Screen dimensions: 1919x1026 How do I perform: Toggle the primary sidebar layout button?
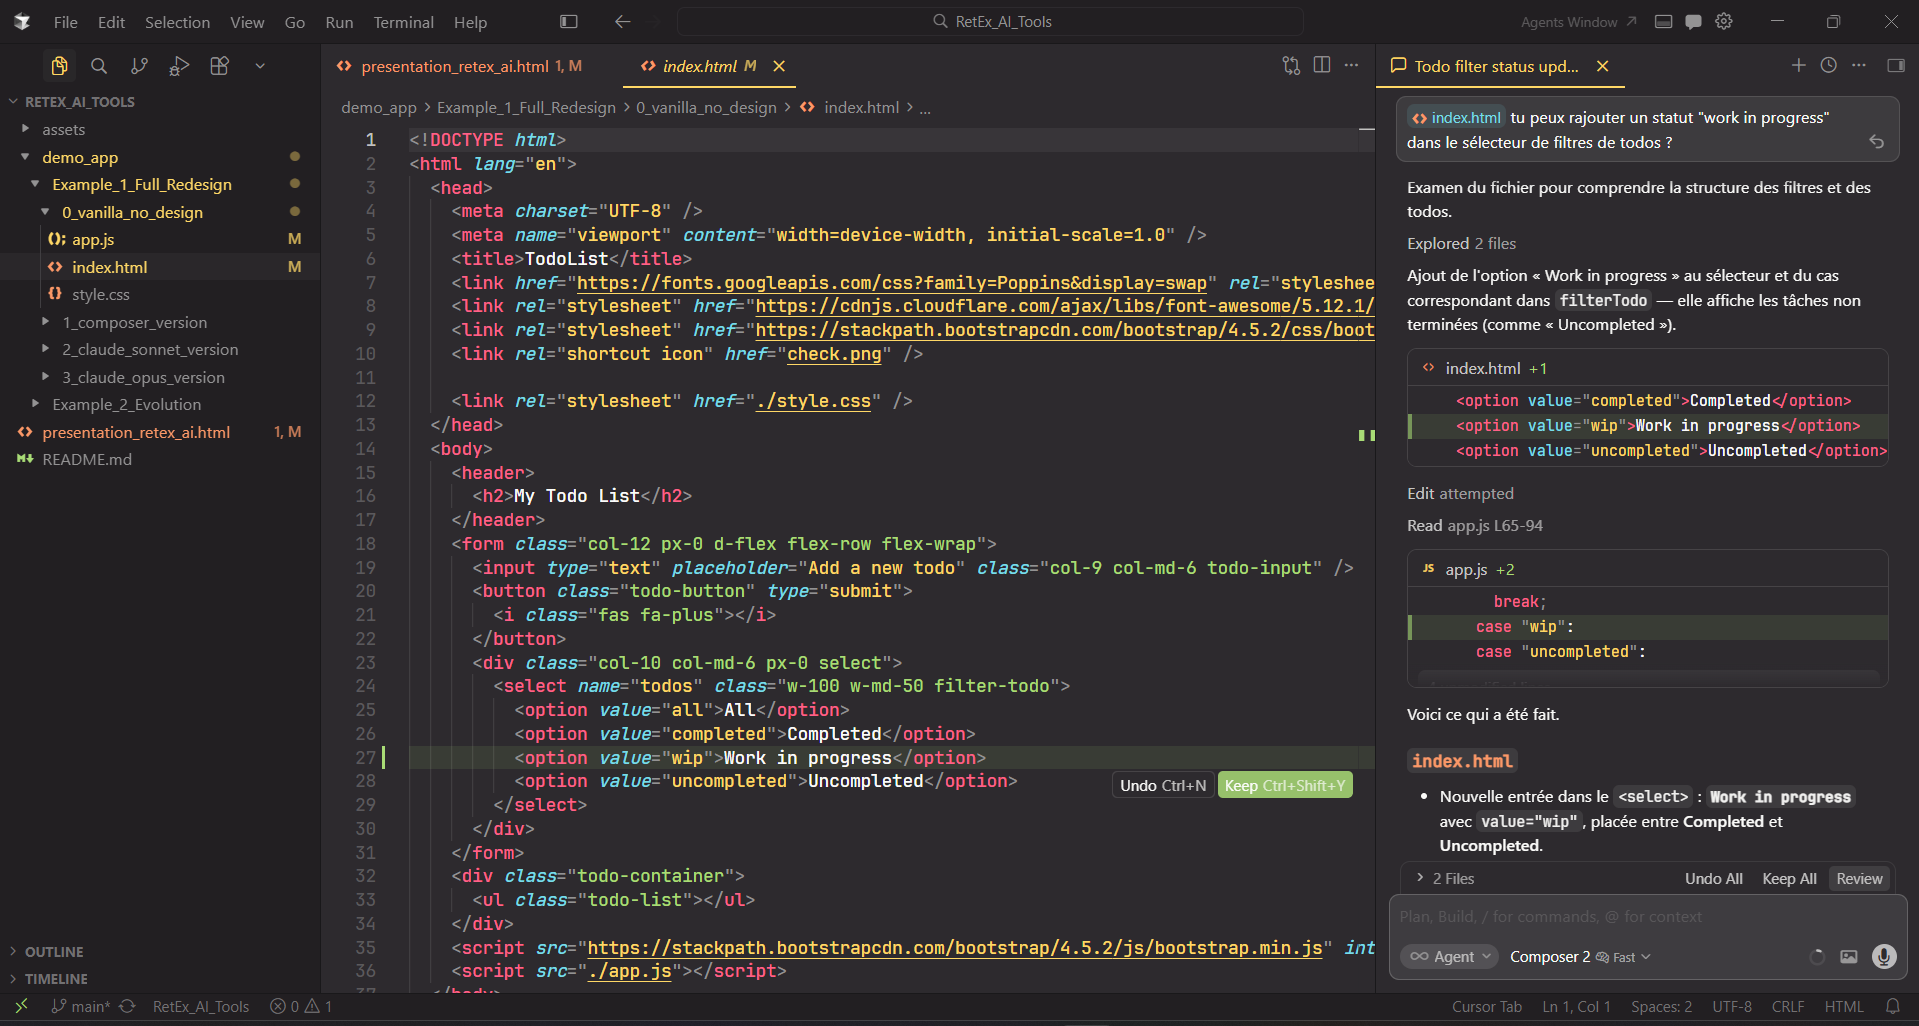(569, 21)
